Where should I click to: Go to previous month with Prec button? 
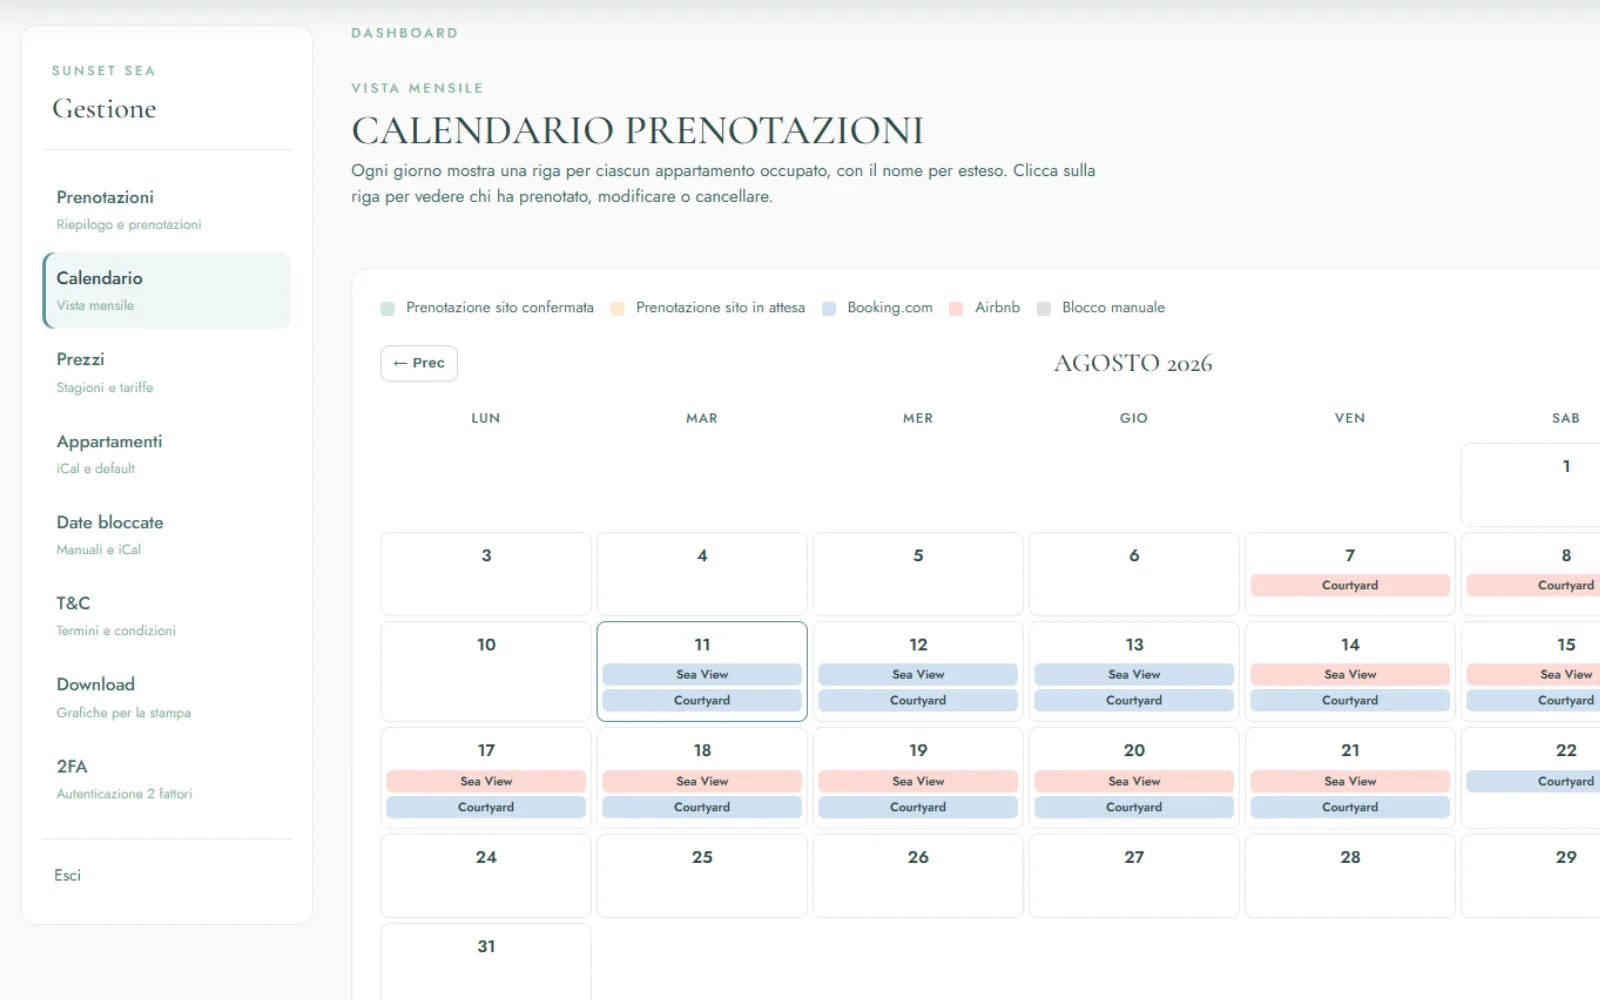coord(419,363)
